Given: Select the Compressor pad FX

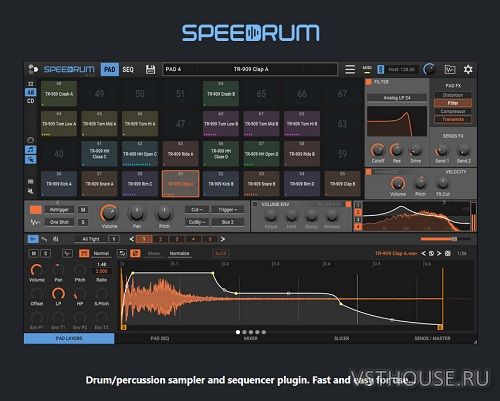Looking at the screenshot, I should coord(453,111).
